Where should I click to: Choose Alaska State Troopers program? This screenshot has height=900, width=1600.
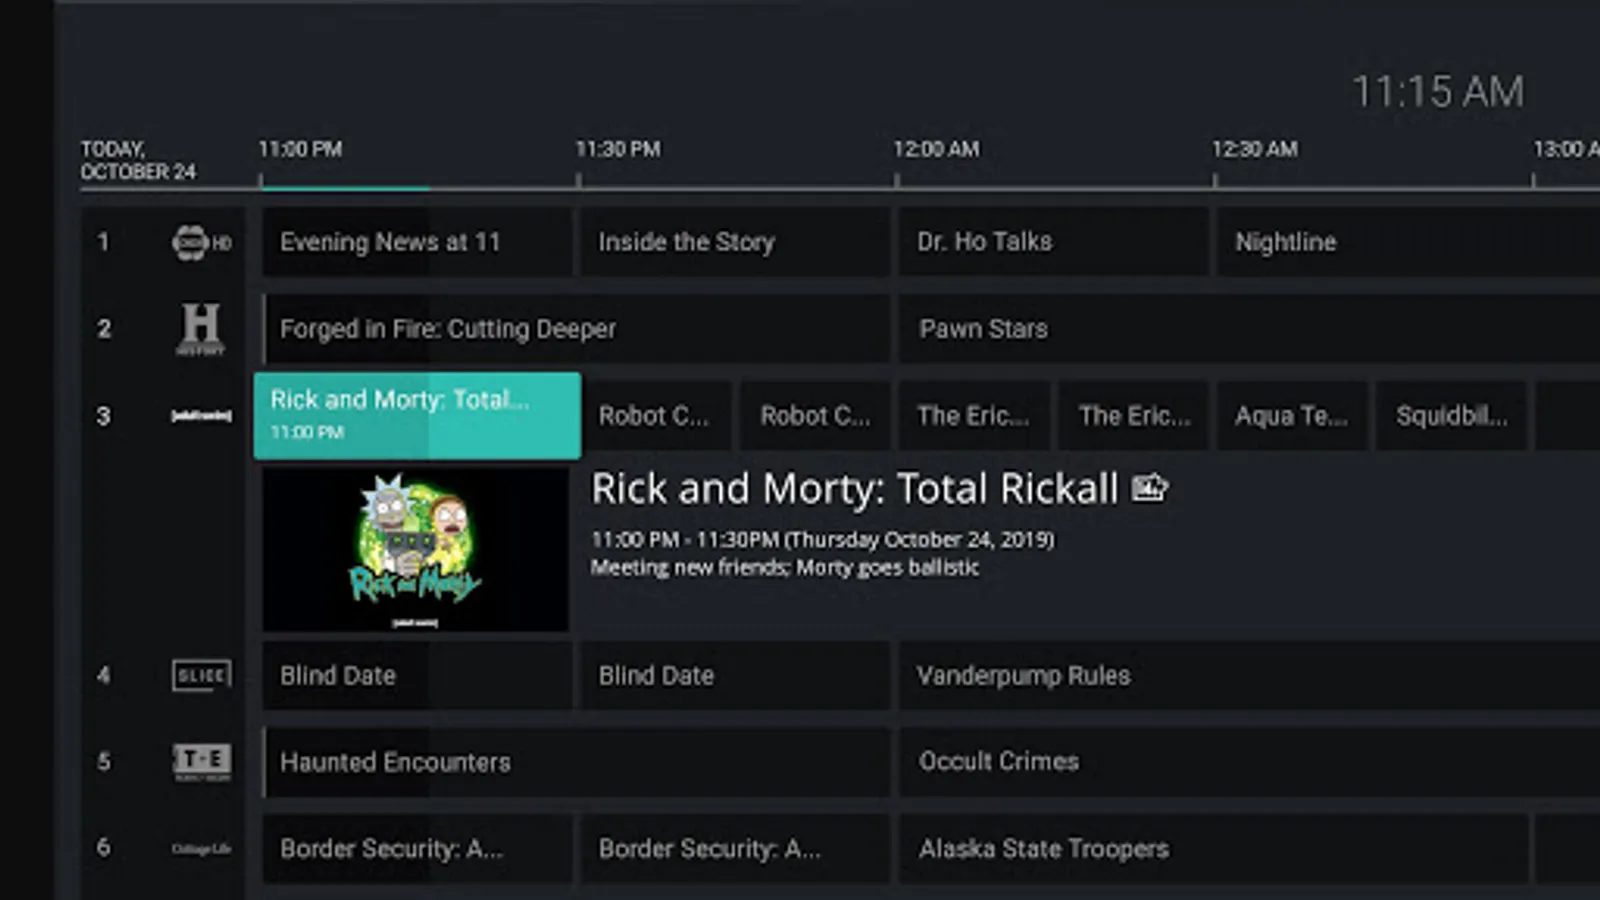tap(1213, 849)
